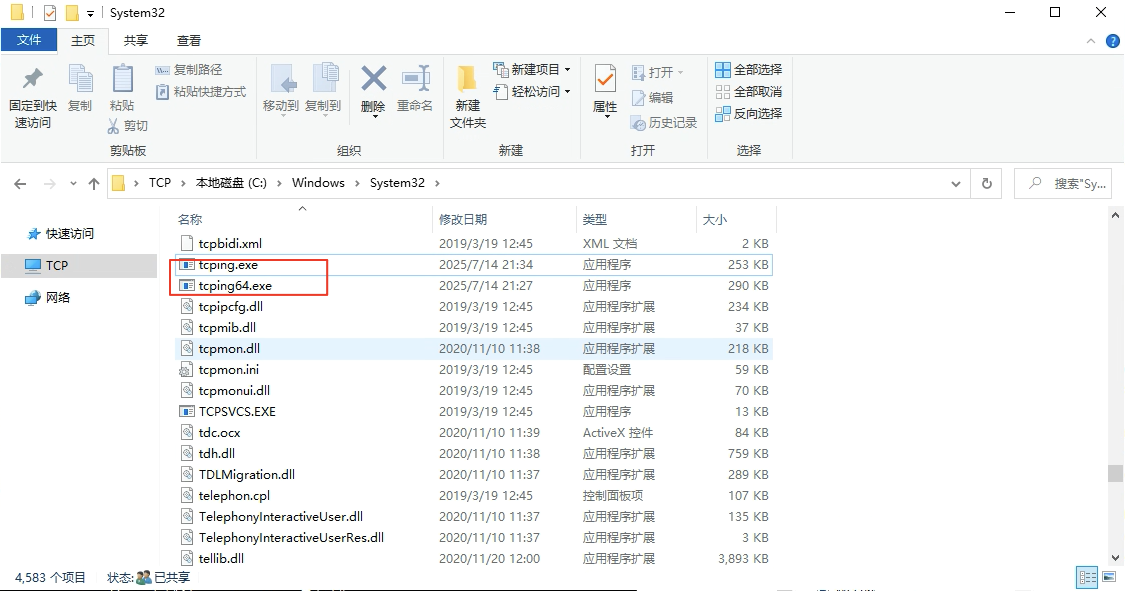Expand the 轻松访问 dropdown
This screenshot has width=1125, height=591.
tap(567, 92)
